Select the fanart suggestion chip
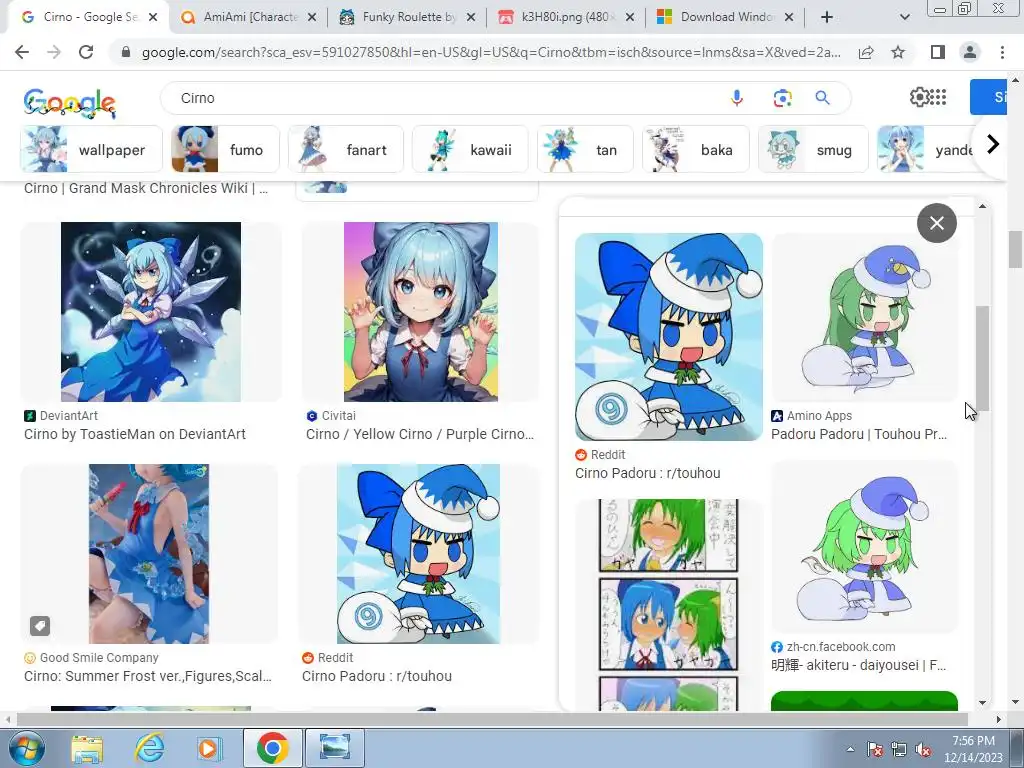1024x768 pixels. pyautogui.click(x=346, y=150)
